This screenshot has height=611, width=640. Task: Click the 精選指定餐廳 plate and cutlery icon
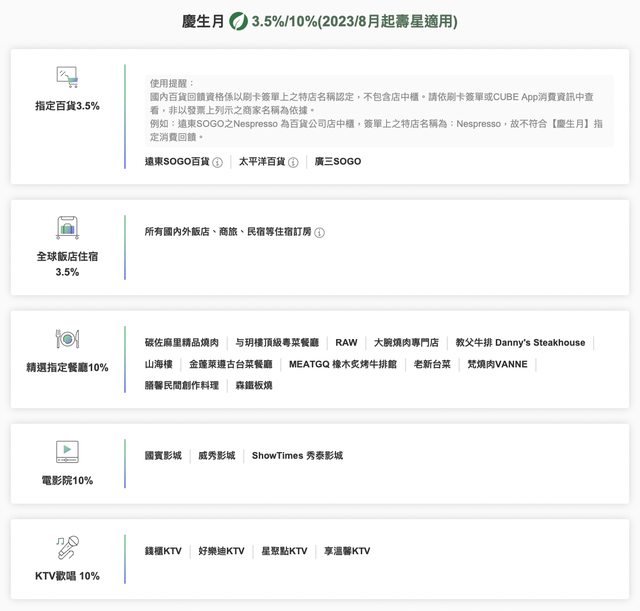pyautogui.click(x=67, y=339)
